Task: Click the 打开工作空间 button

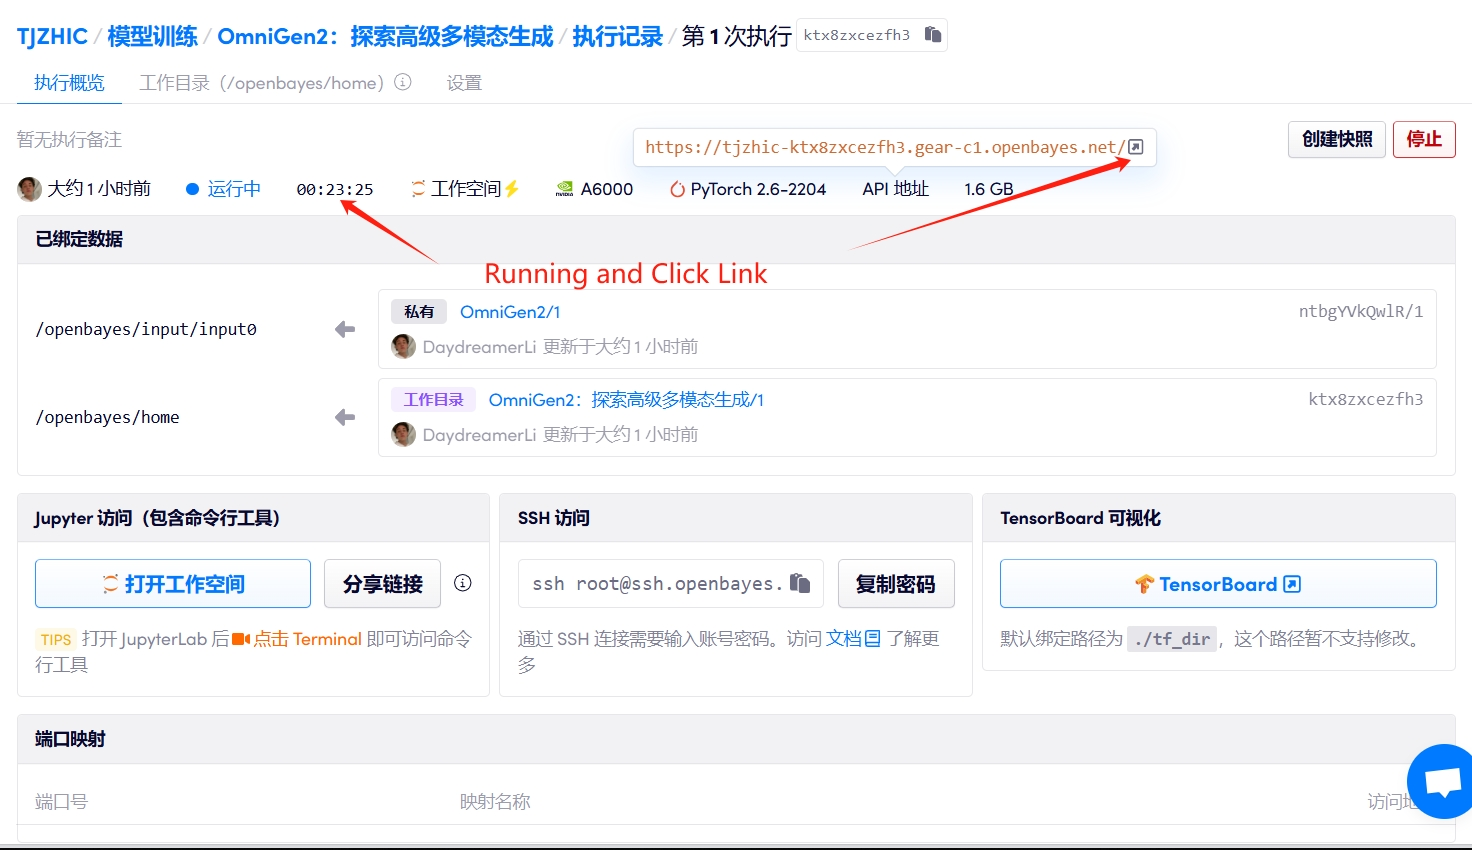Action: [x=173, y=584]
